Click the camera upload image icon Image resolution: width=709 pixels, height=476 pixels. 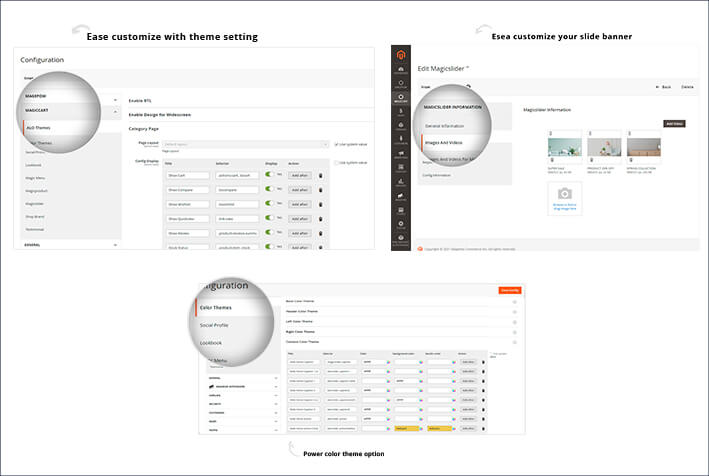pos(564,193)
